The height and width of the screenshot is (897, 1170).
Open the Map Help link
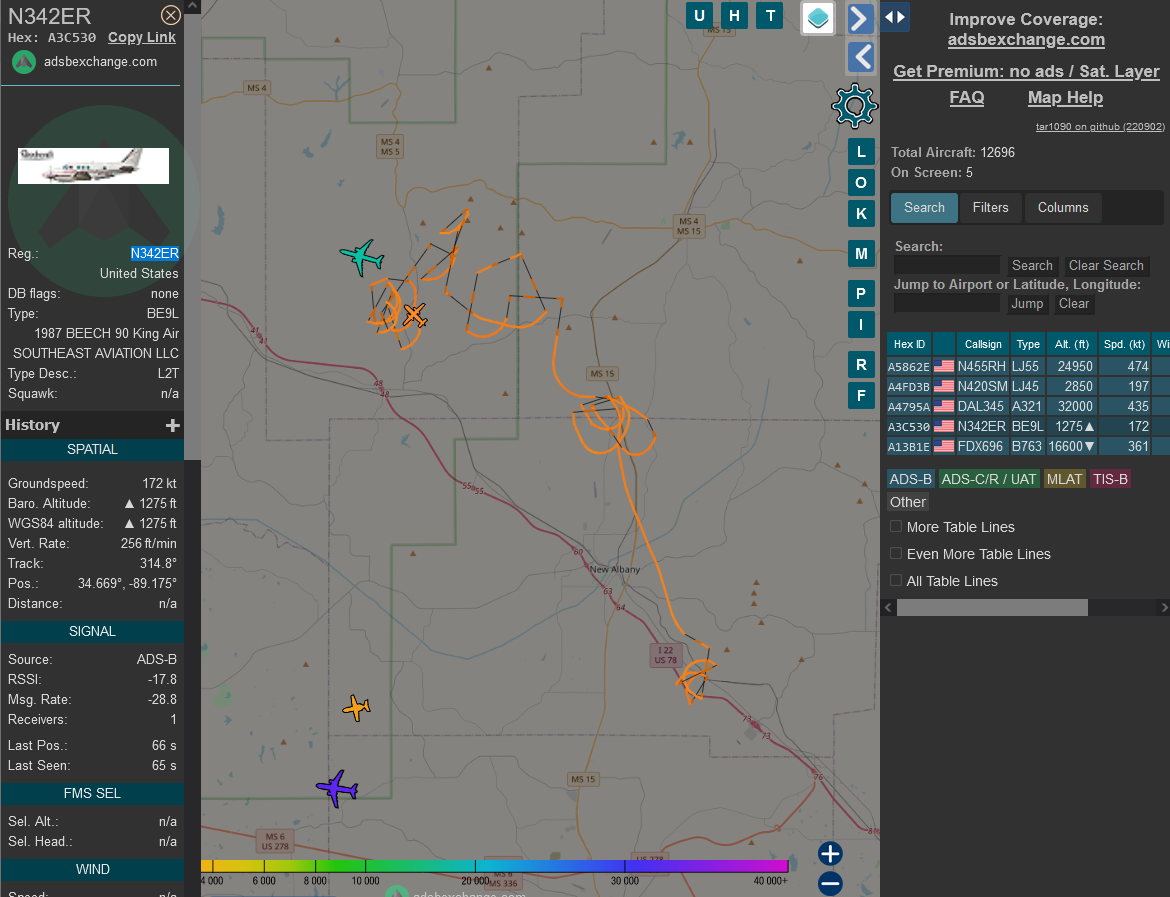pyautogui.click(x=1065, y=98)
